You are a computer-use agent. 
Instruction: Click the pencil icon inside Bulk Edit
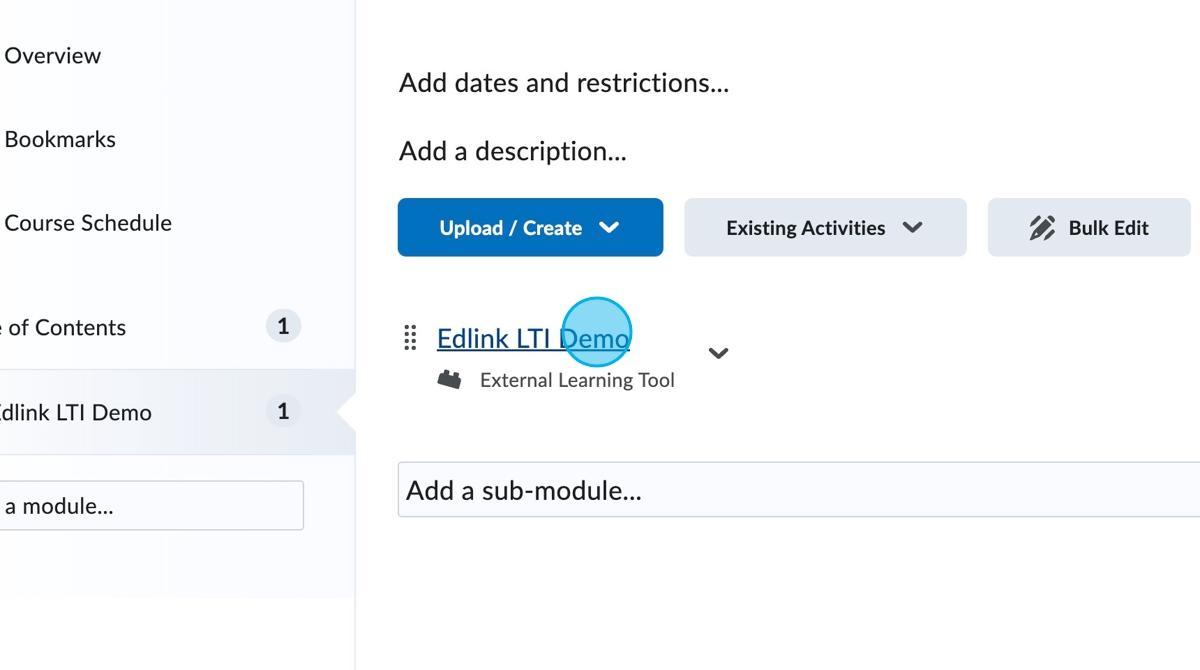[1043, 227]
